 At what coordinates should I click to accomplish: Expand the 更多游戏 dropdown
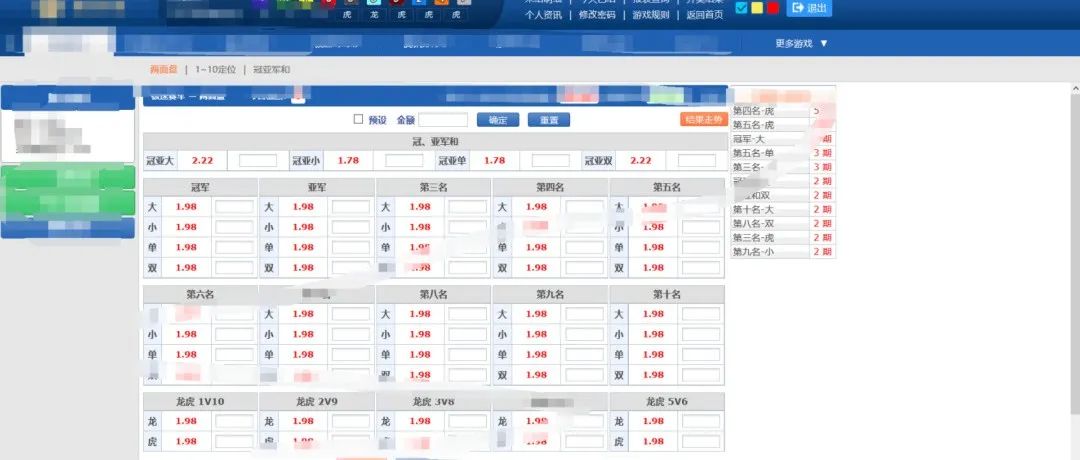point(802,43)
